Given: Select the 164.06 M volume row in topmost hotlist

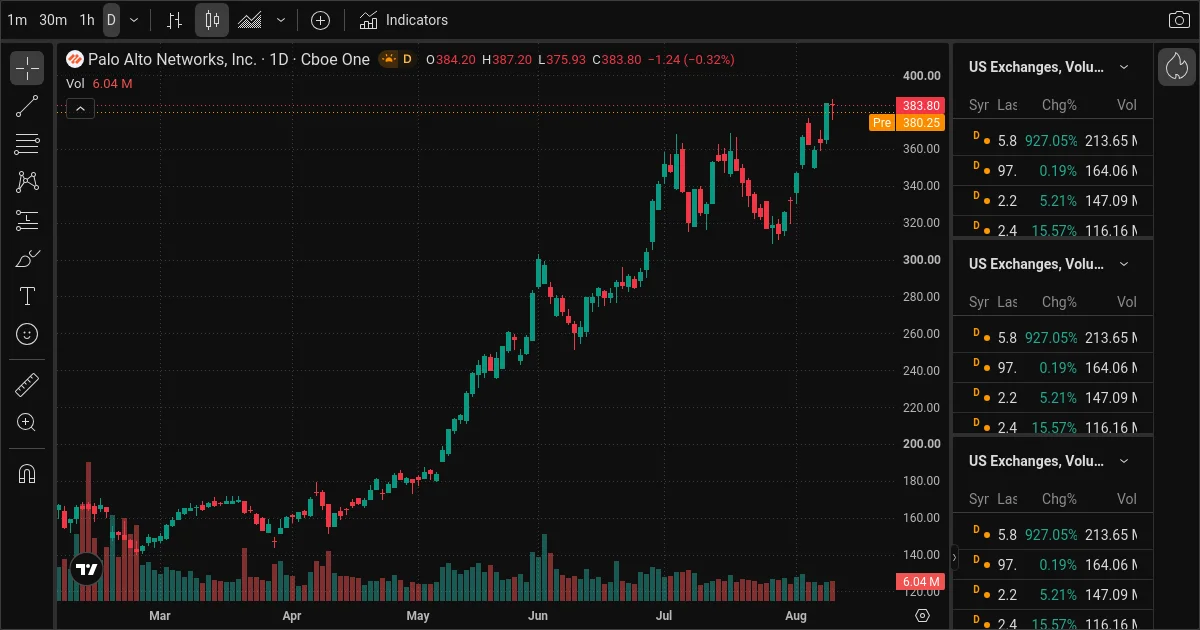Looking at the screenshot, I should (1052, 171).
